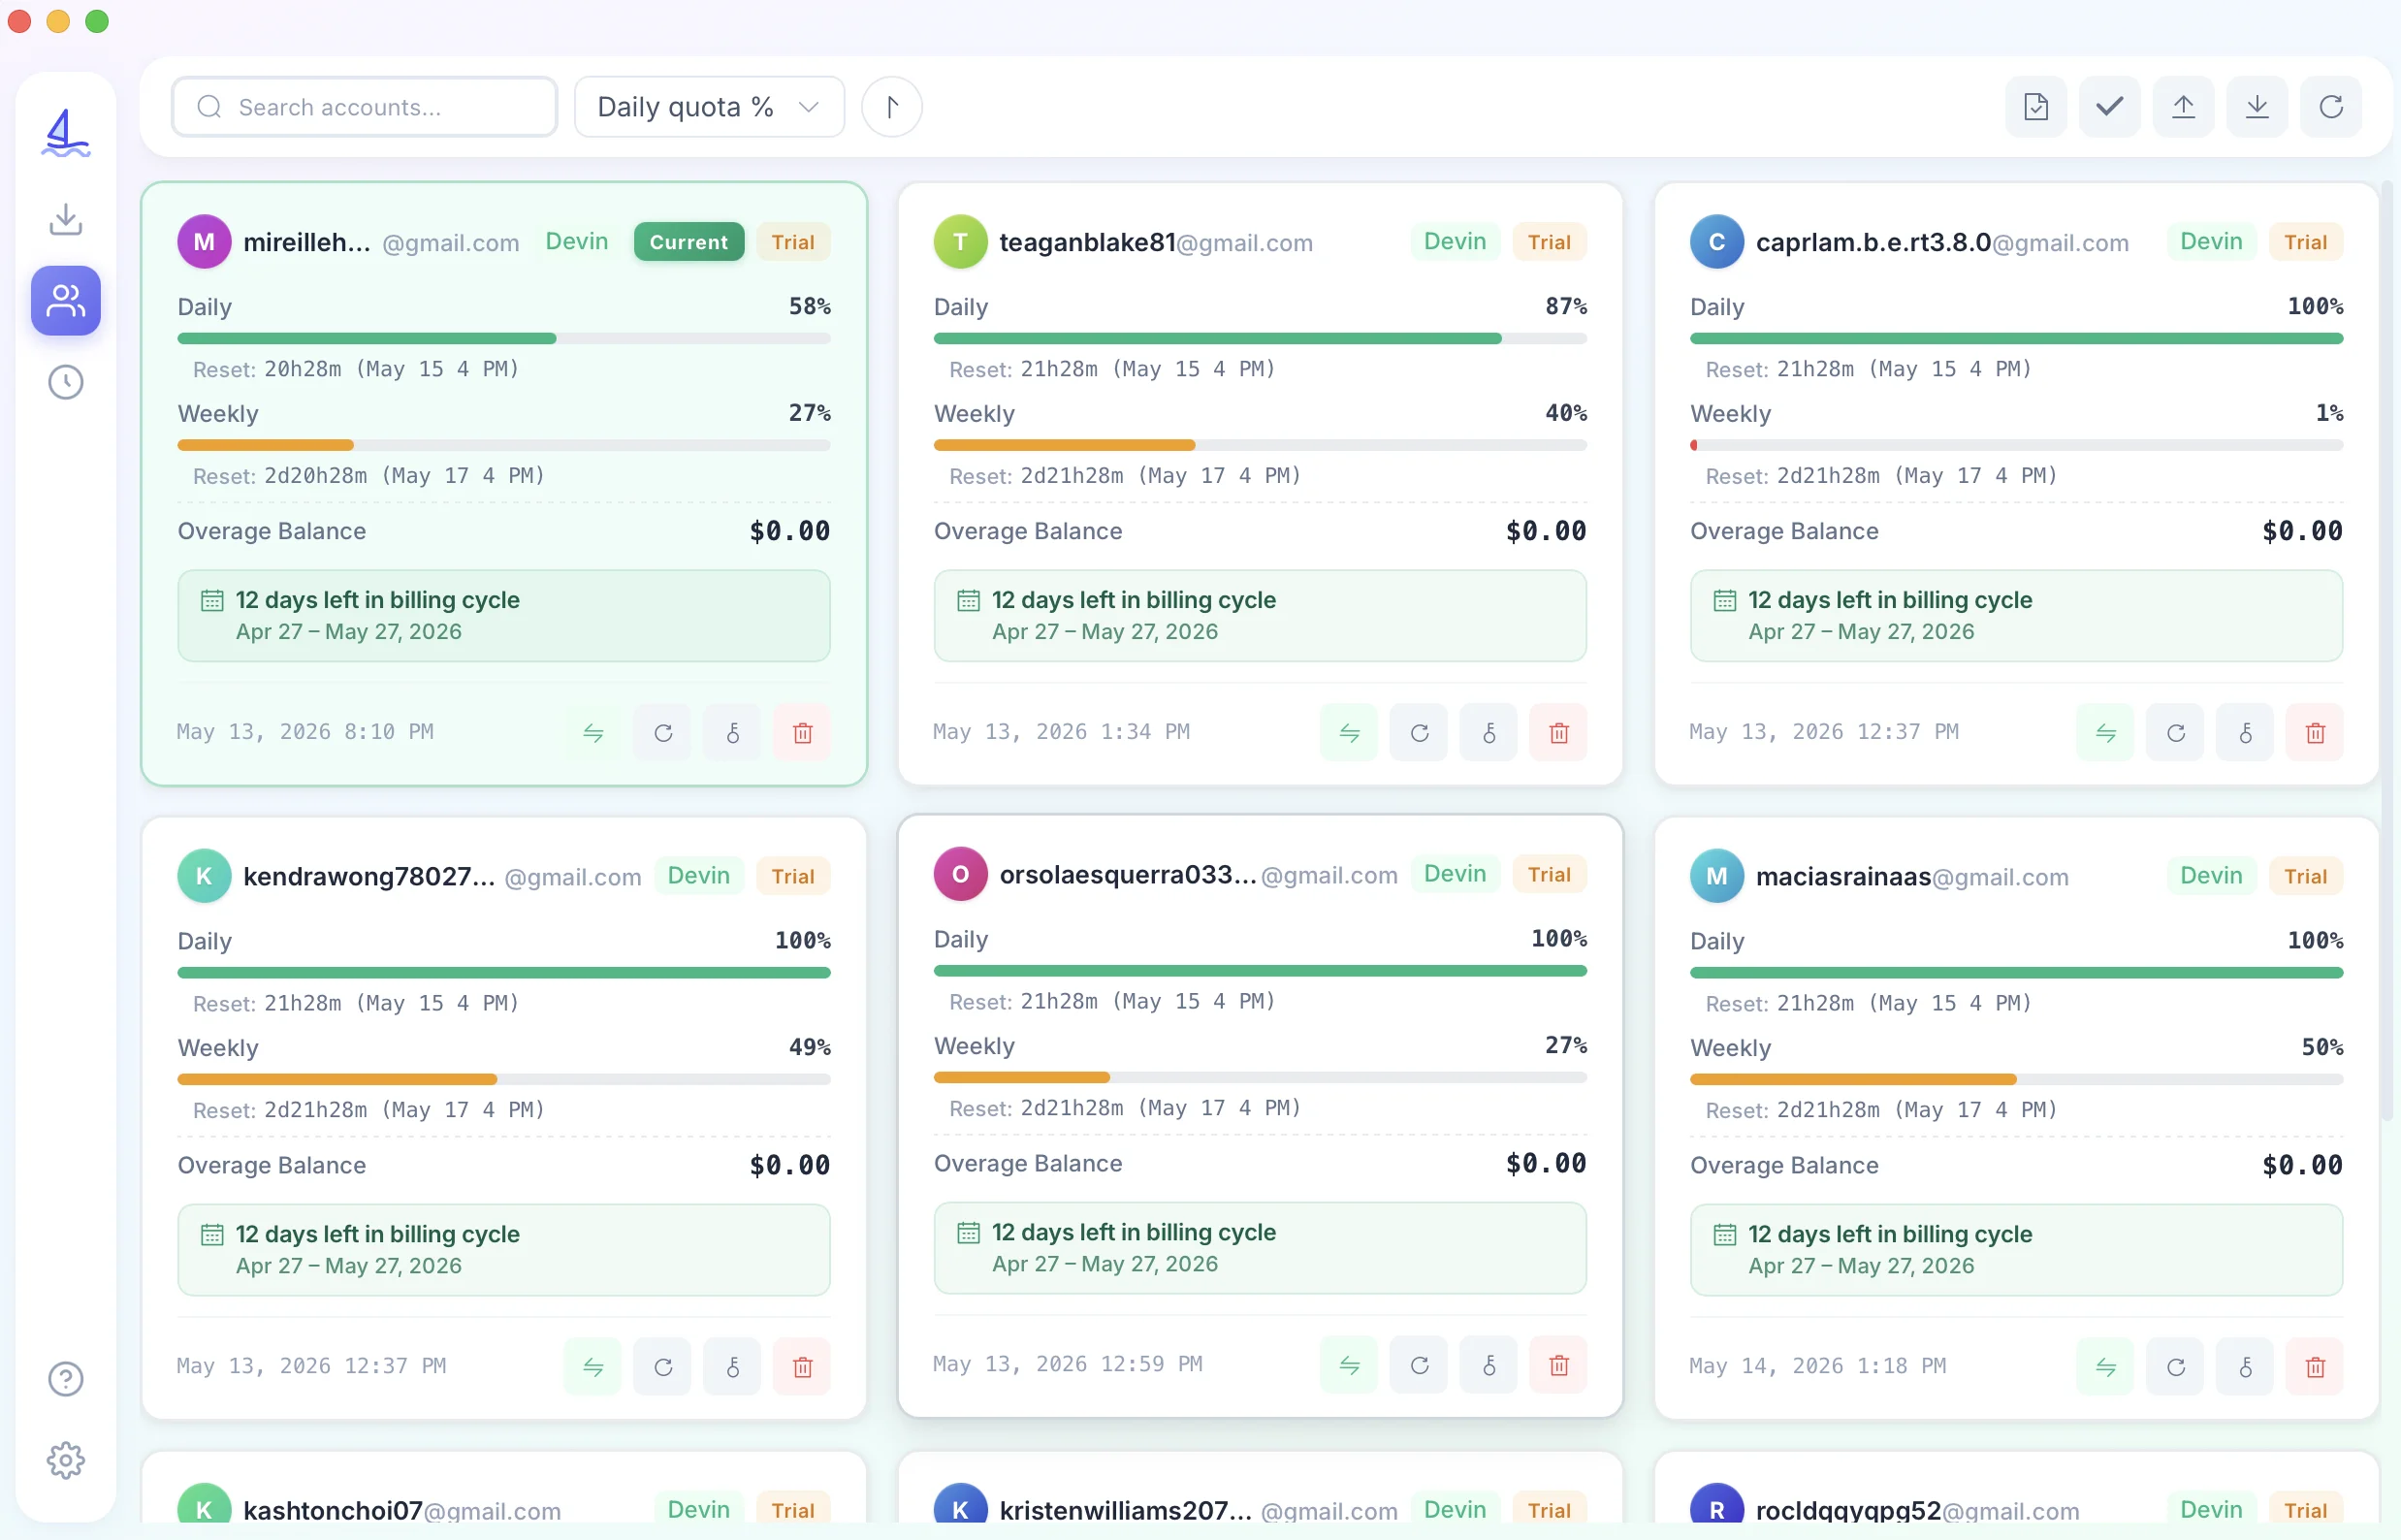Screen dimensions: 2401x1540
Task: Open the Accounts page in sidebar
Action: pyautogui.click(x=65, y=300)
